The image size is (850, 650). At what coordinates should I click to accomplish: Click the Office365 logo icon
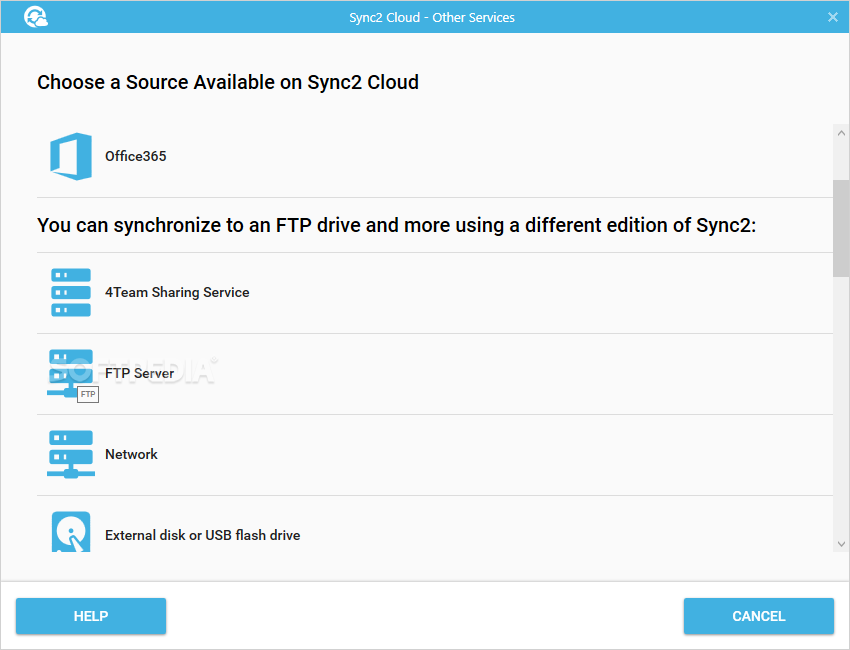(x=71, y=156)
